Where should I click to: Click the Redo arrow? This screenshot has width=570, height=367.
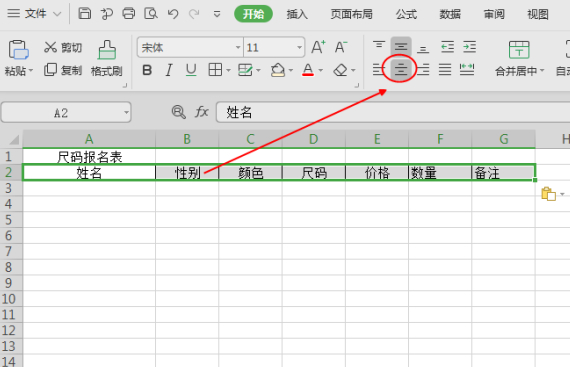click(x=194, y=14)
